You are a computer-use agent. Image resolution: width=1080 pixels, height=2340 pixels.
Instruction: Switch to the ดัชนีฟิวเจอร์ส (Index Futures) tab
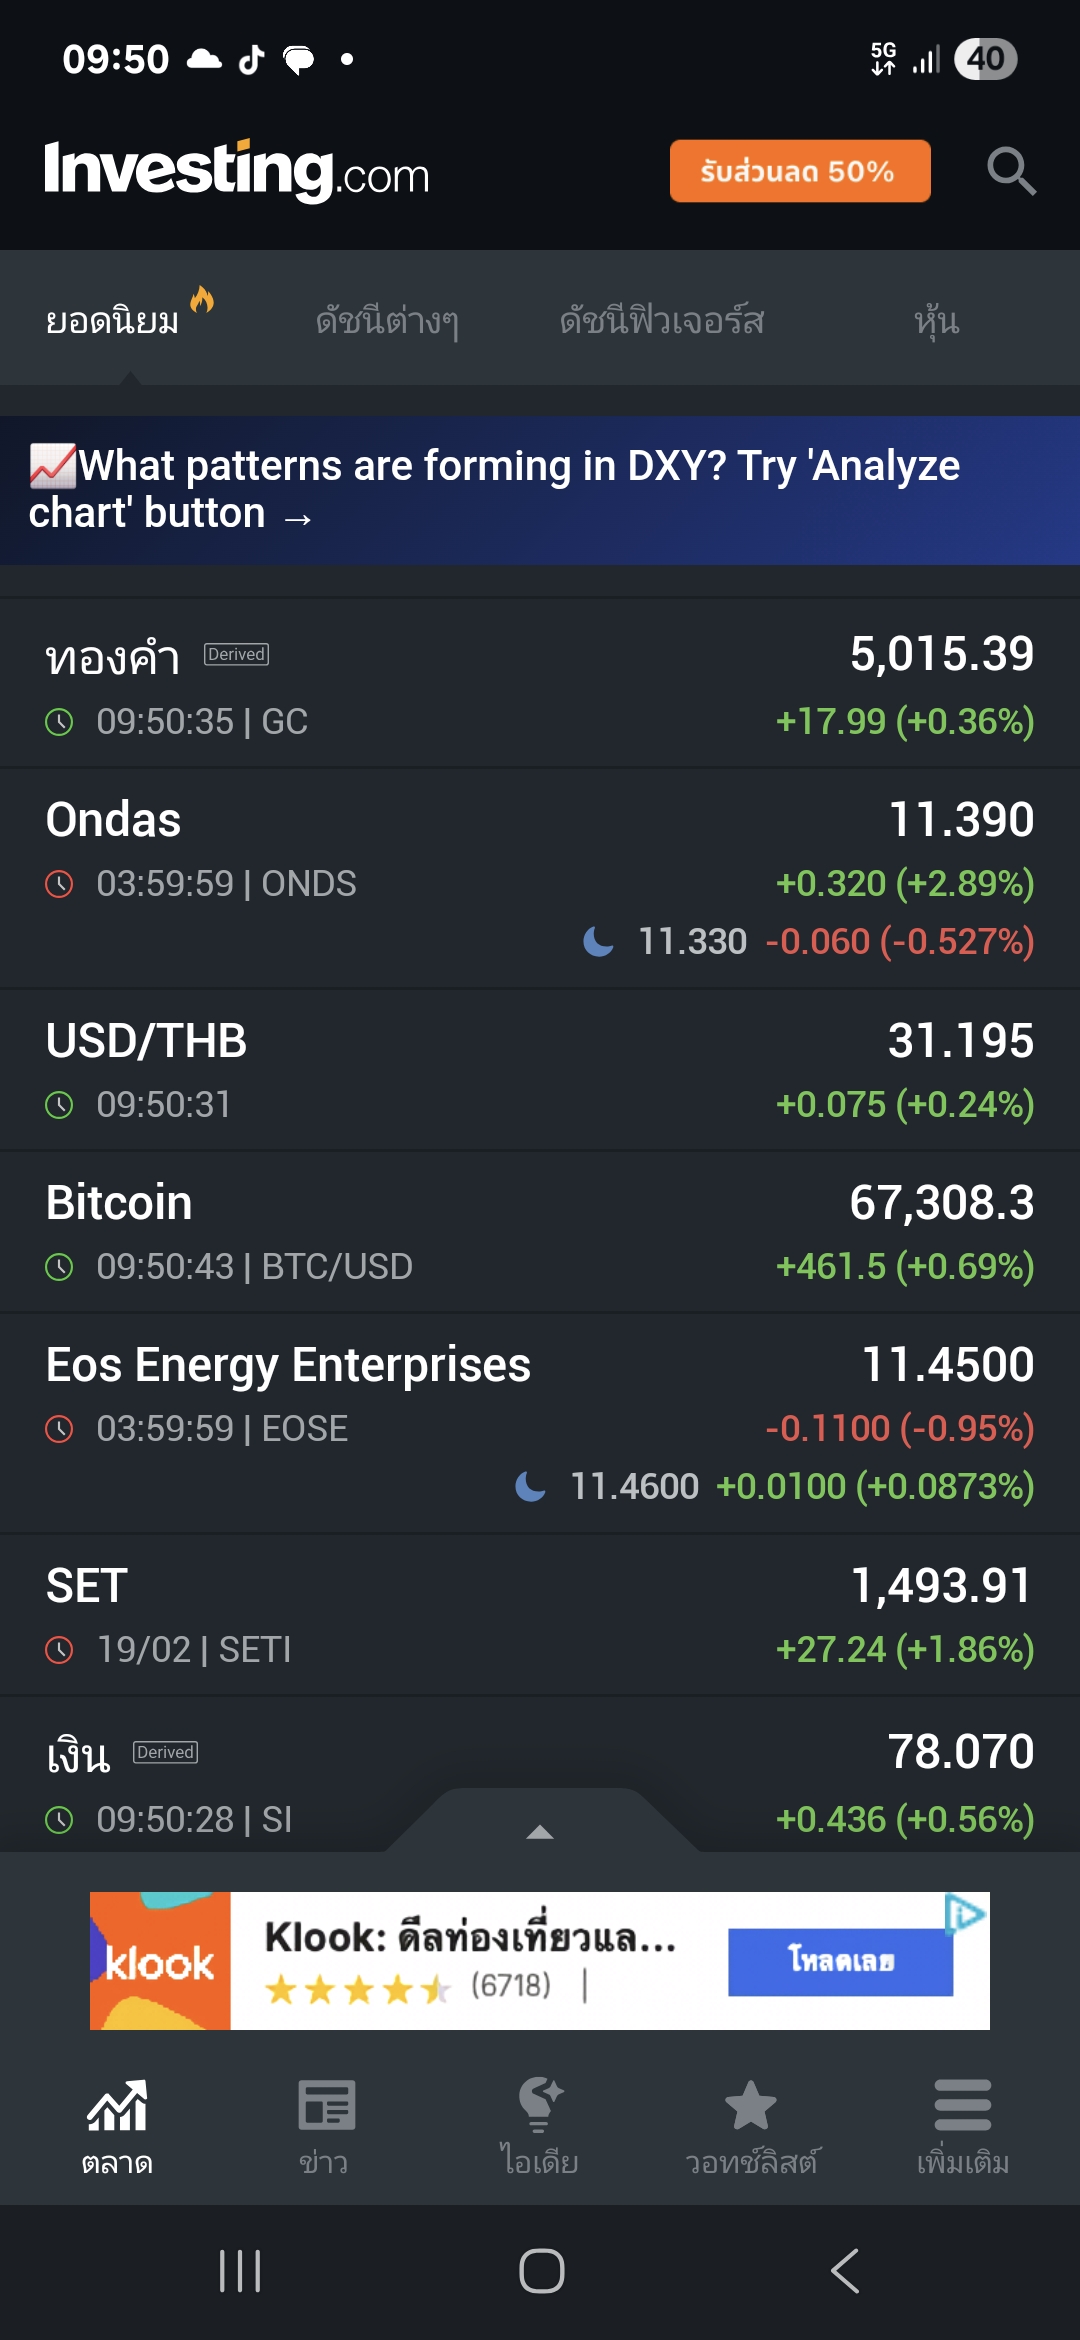click(662, 321)
